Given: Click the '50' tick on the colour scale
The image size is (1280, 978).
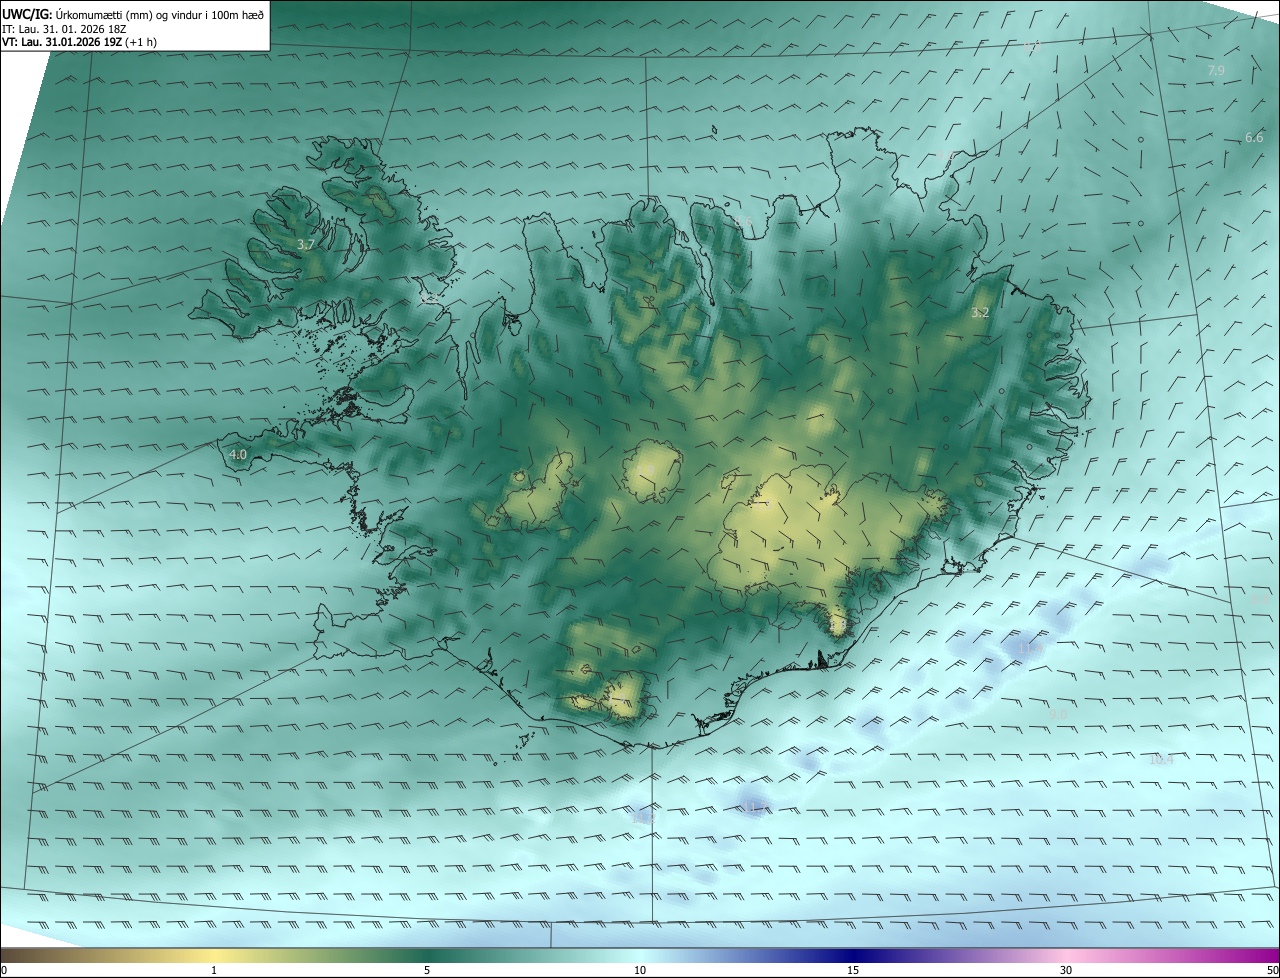Looking at the screenshot, I should click(x=1272, y=970).
